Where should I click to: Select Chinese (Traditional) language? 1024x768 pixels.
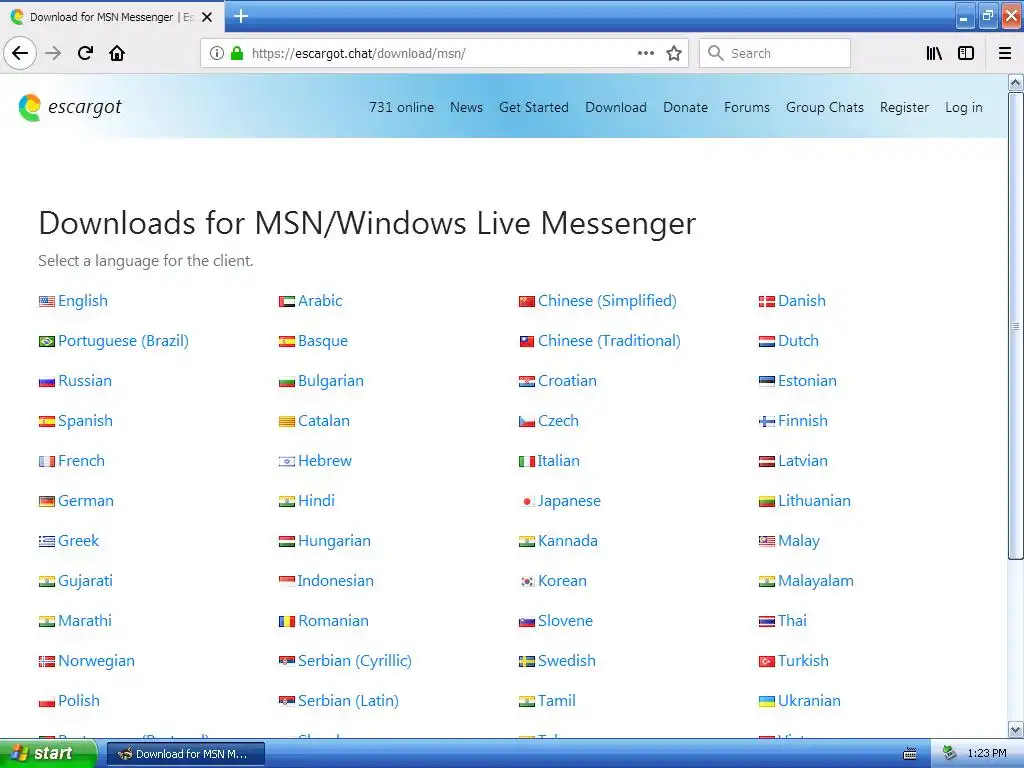pyautogui.click(x=609, y=340)
